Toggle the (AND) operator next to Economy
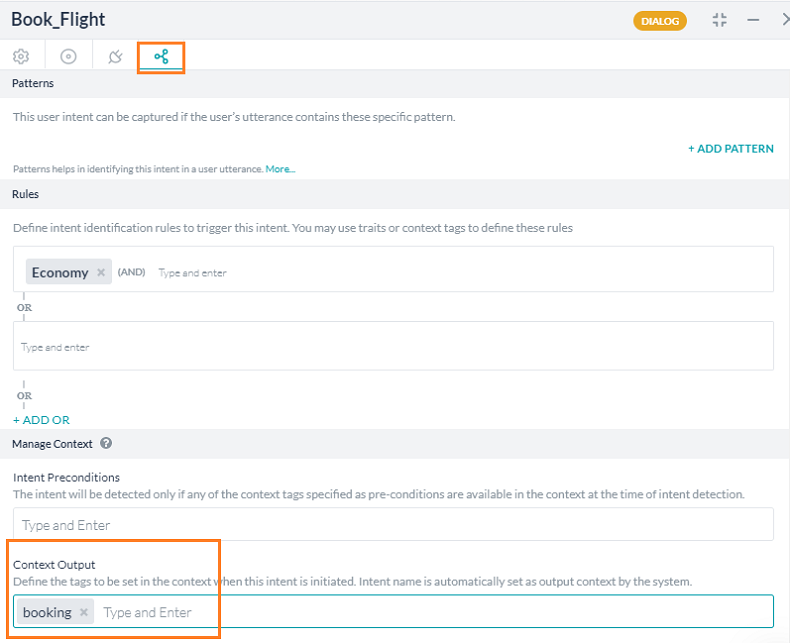790x643 pixels. [132, 272]
